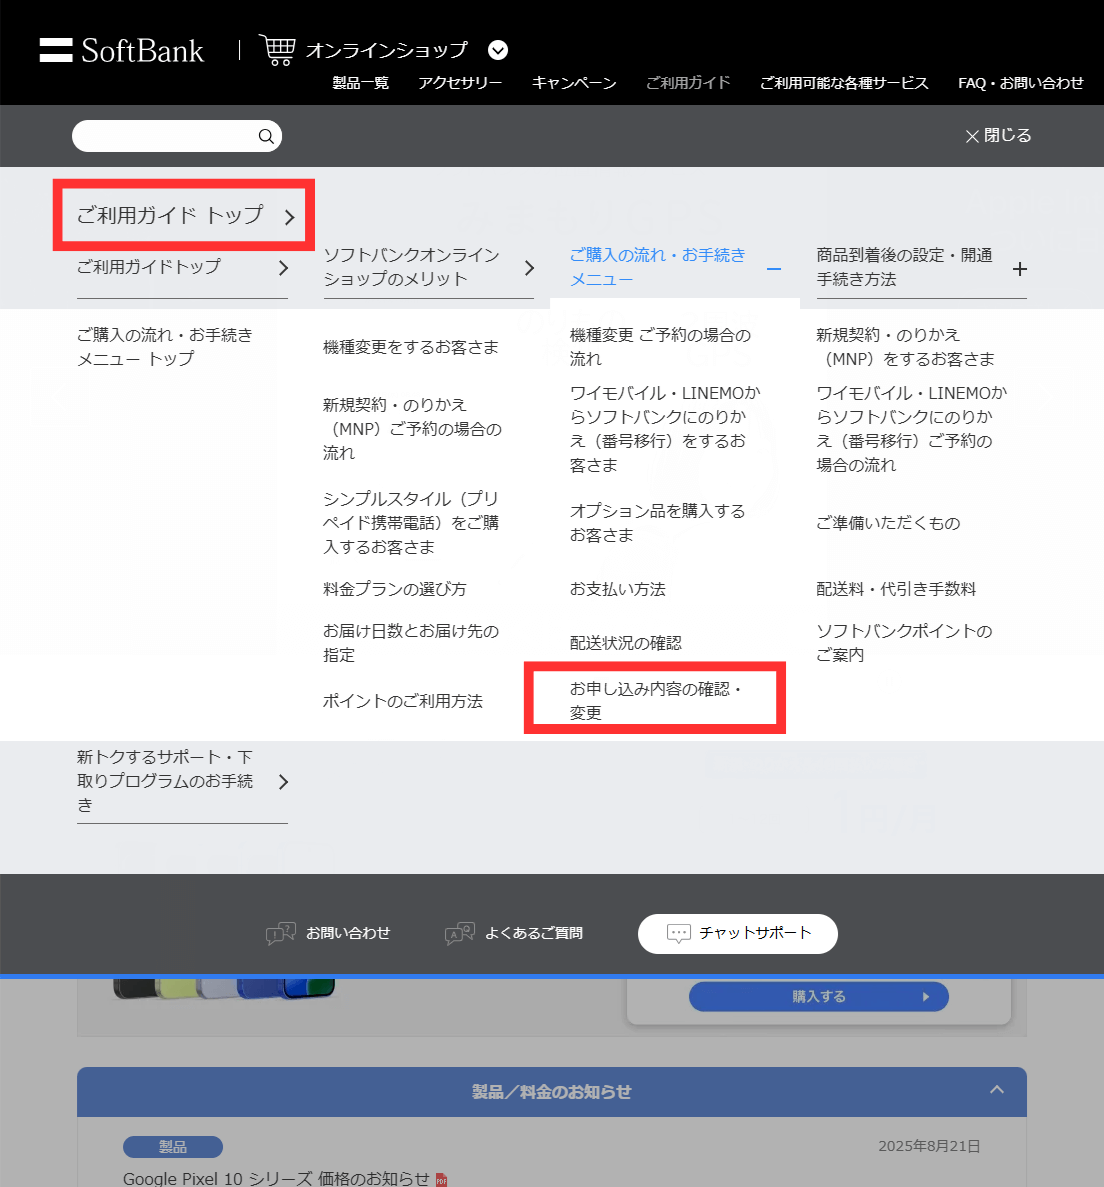Click the shopping cart icon beside オンラインショップ

click(x=277, y=49)
